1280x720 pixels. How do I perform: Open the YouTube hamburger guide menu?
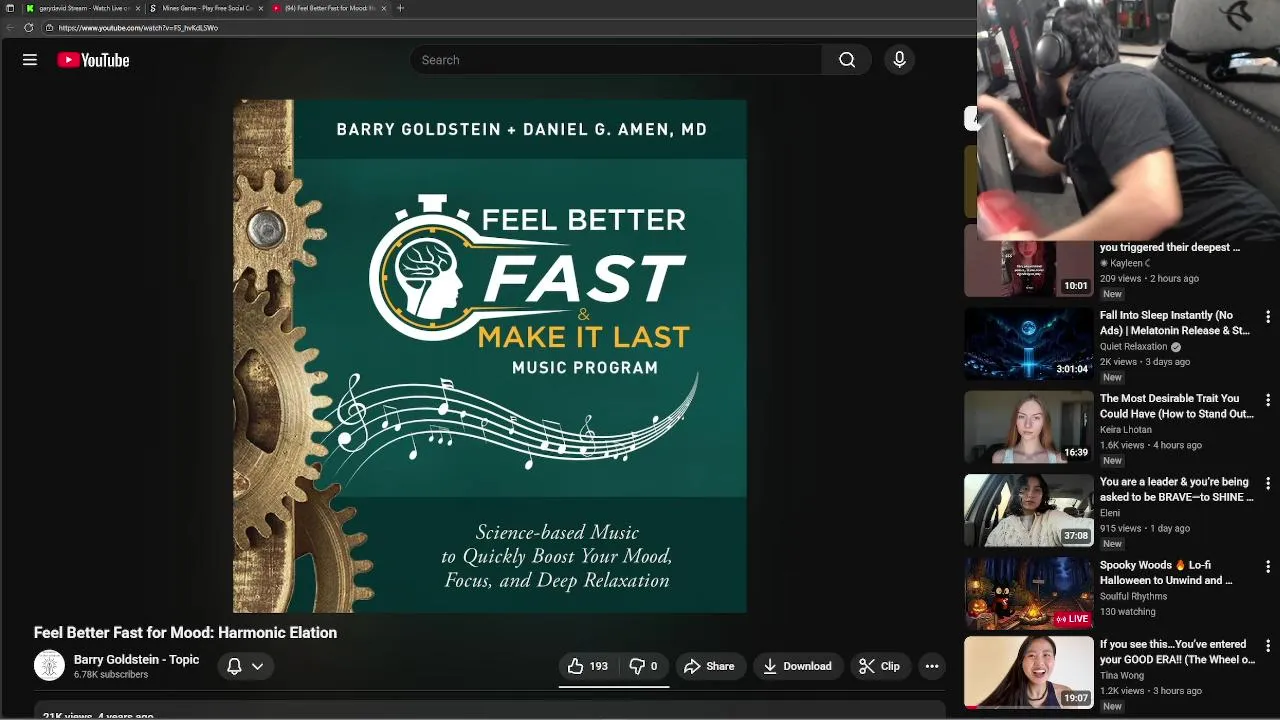point(30,60)
